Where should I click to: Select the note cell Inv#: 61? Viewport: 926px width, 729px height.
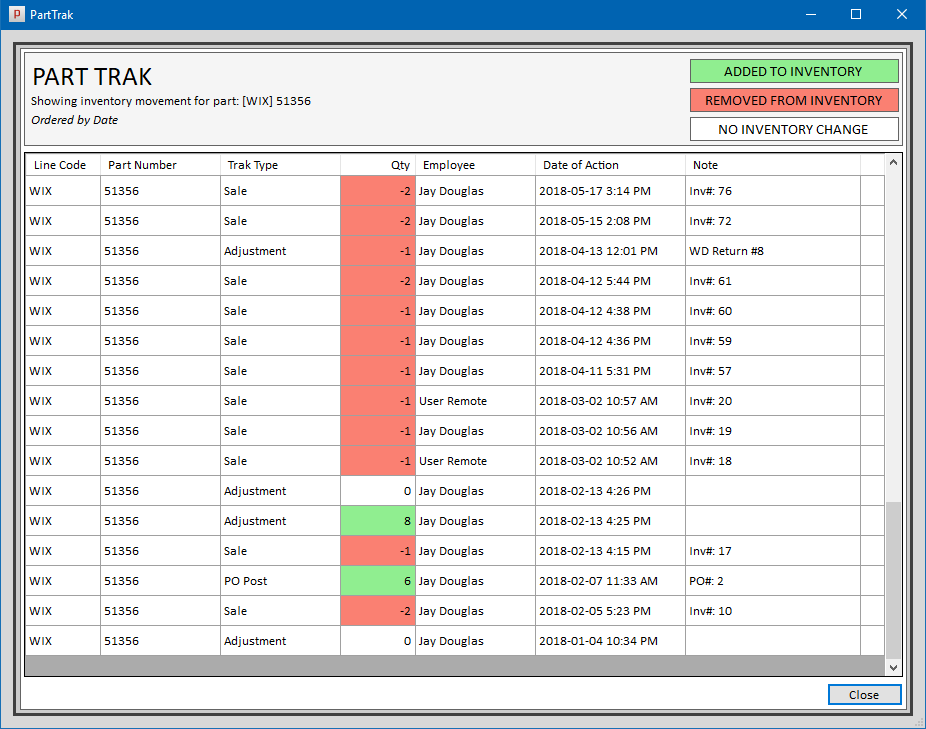(x=772, y=281)
